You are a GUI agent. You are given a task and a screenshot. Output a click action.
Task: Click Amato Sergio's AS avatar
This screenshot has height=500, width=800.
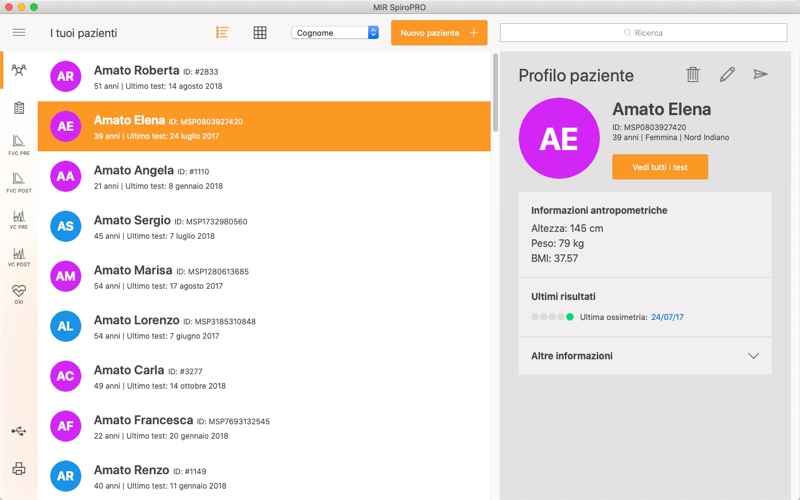click(65, 226)
